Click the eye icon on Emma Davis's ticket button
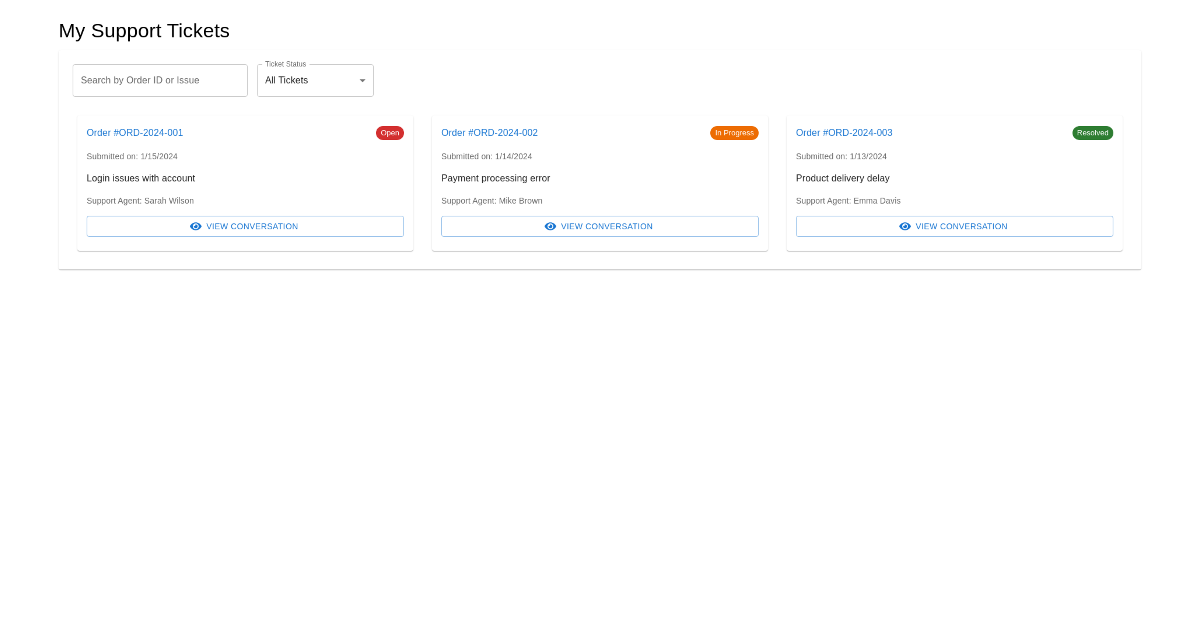The image size is (1200, 630). pos(905,226)
